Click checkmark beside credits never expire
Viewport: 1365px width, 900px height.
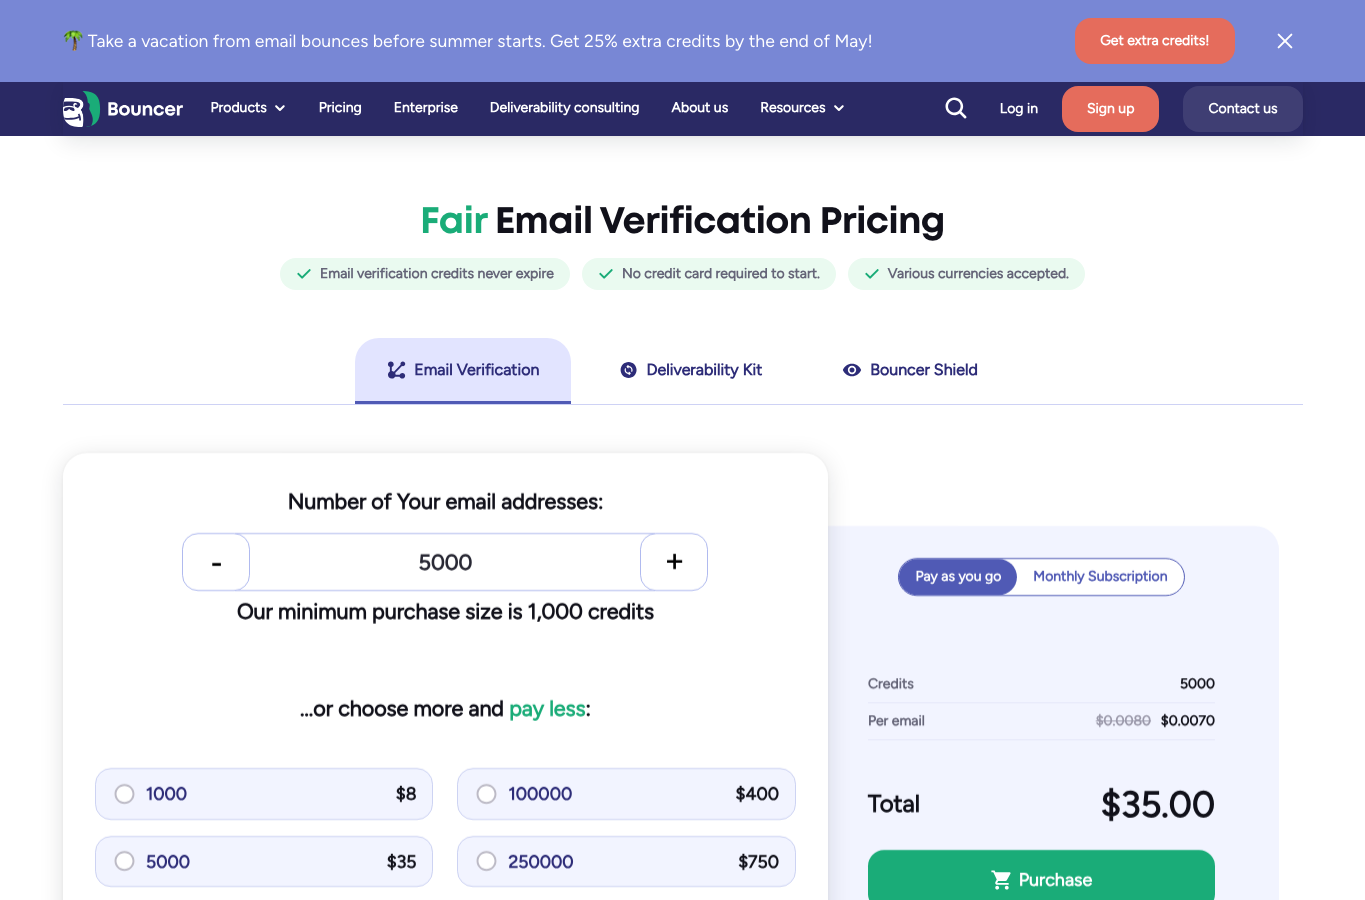(x=304, y=274)
